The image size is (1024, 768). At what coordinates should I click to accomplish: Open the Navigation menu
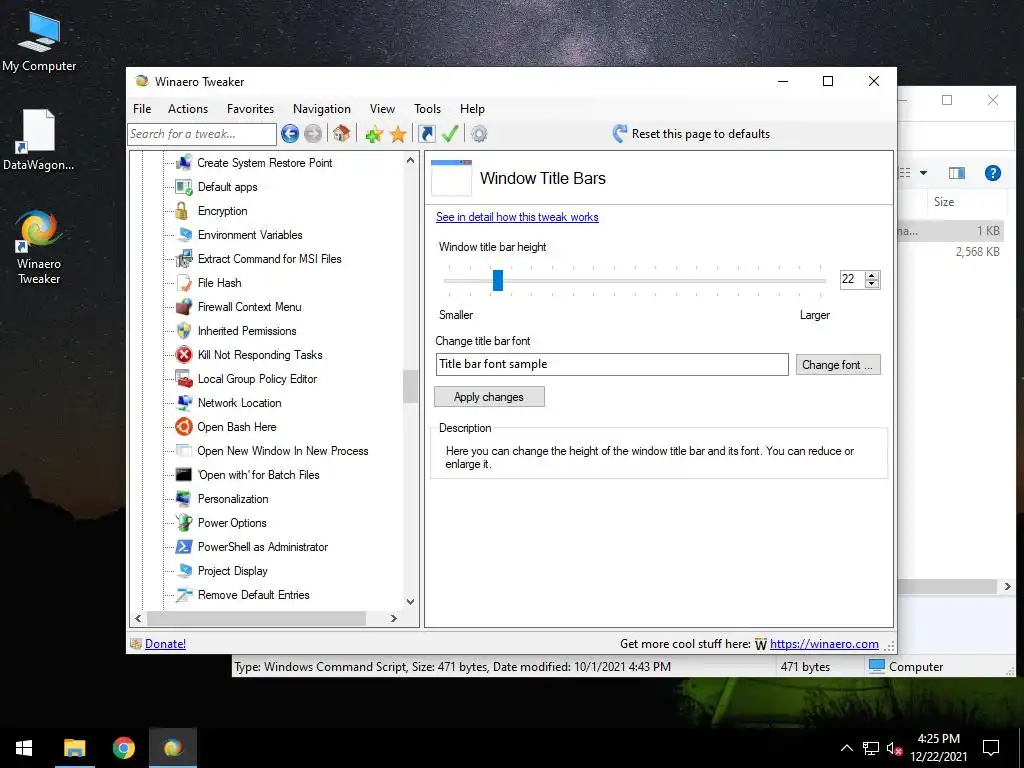pos(321,109)
